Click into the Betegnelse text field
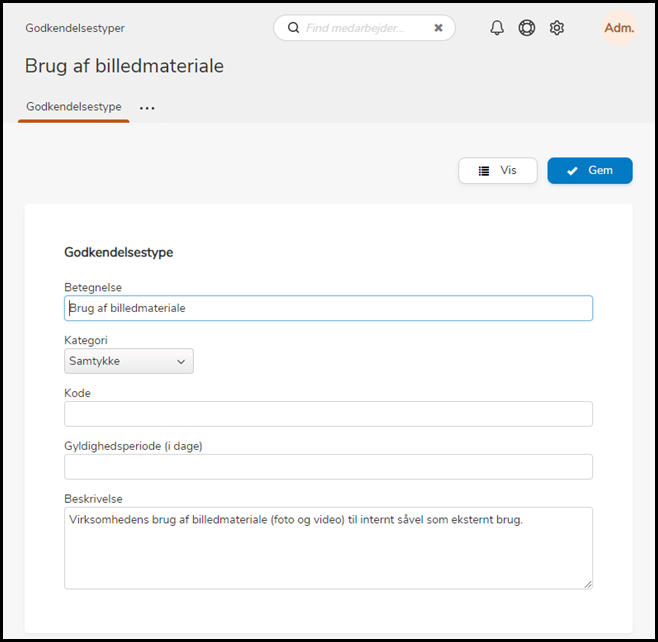 coord(328,308)
